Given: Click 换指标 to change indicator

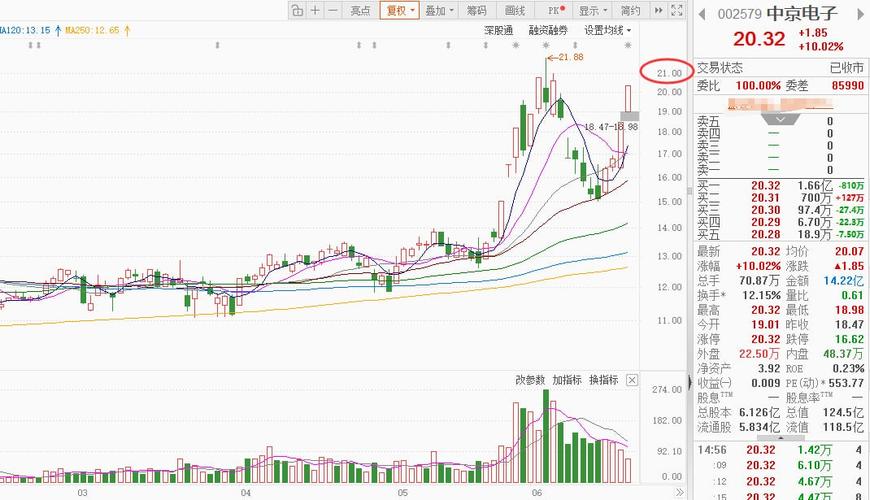Looking at the screenshot, I should pos(604,380).
